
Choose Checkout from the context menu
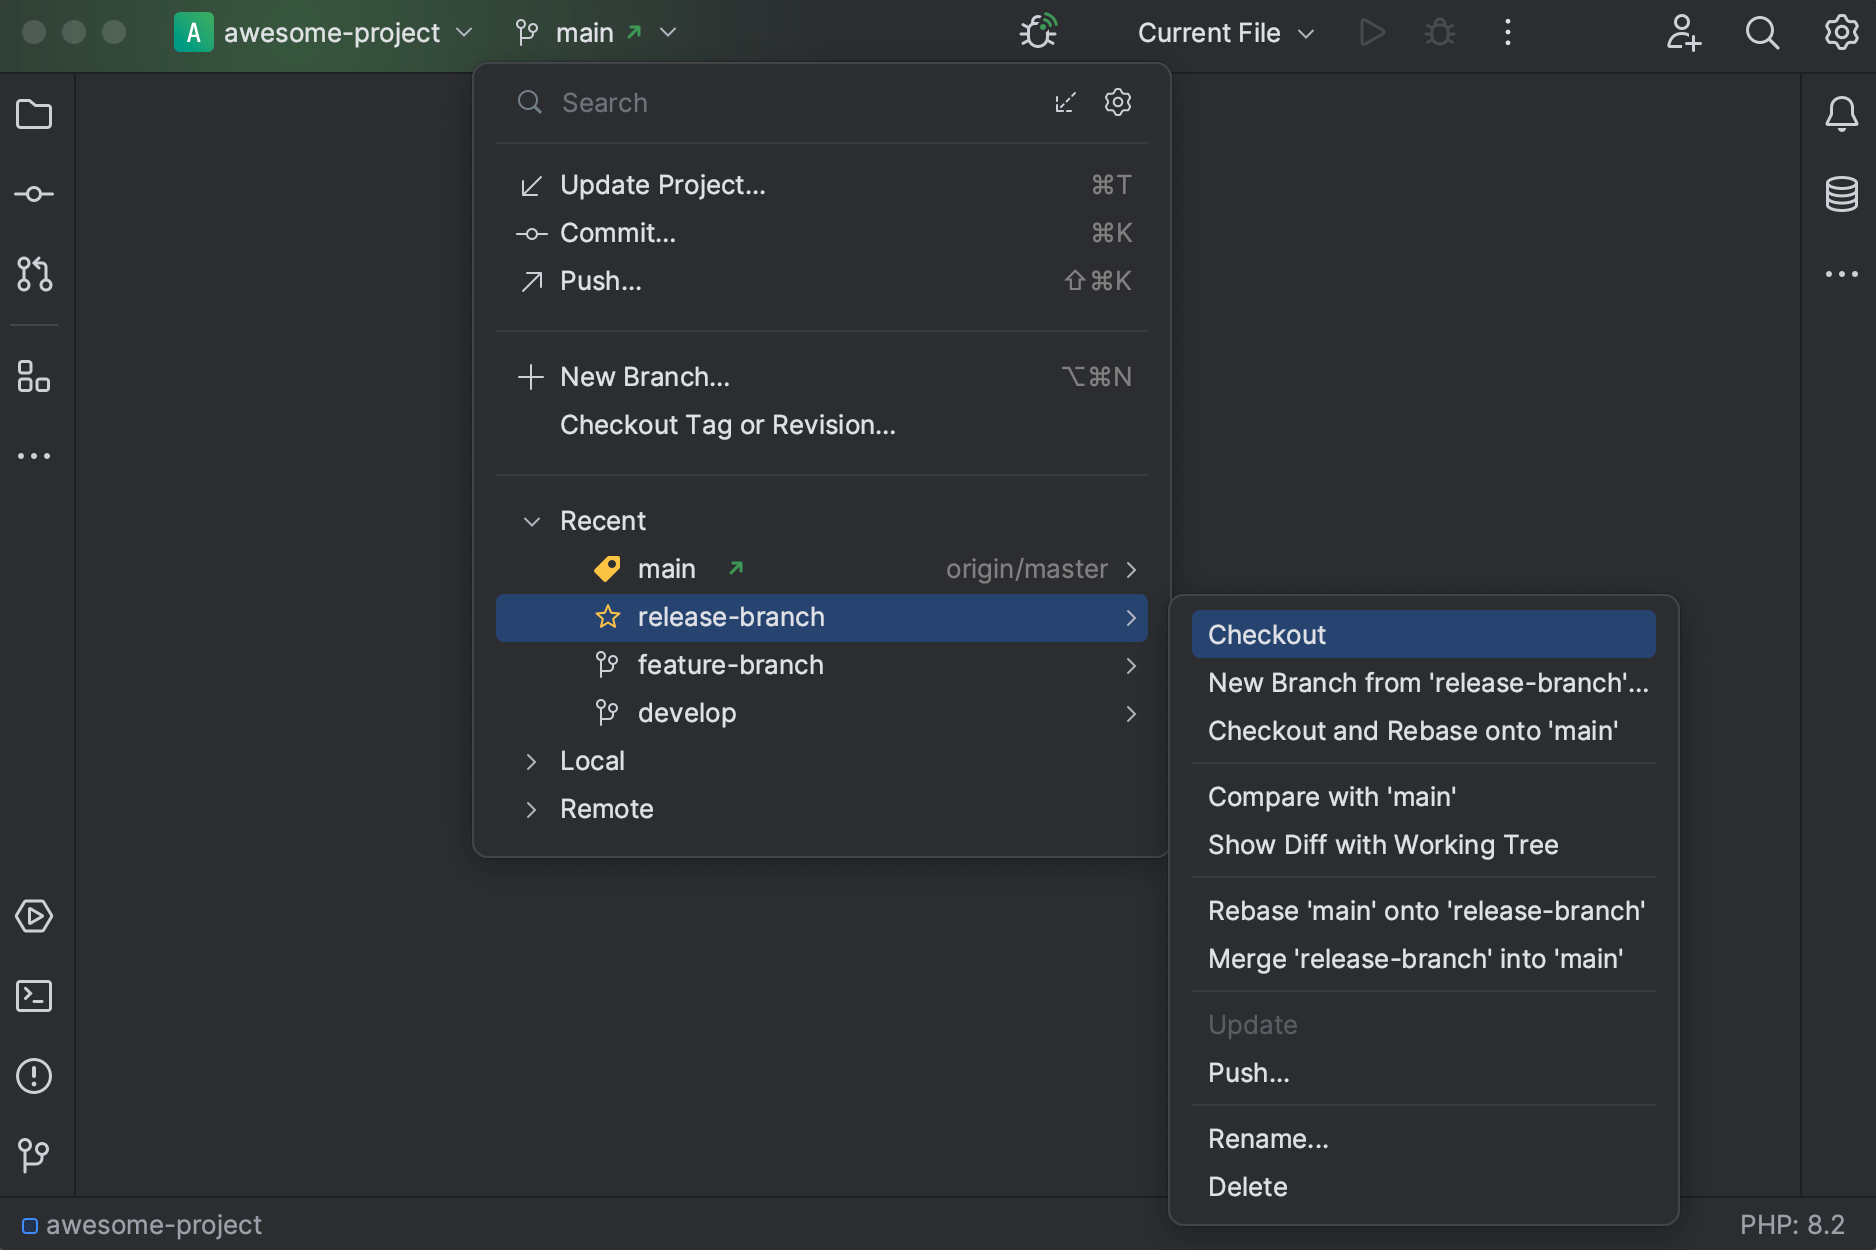[1267, 633]
